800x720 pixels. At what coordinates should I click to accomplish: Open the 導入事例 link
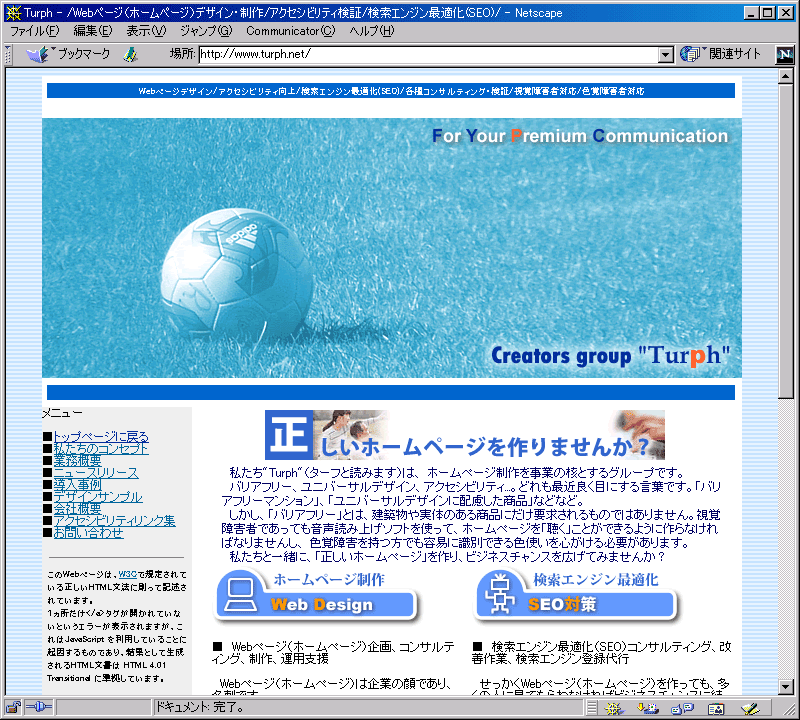point(78,485)
